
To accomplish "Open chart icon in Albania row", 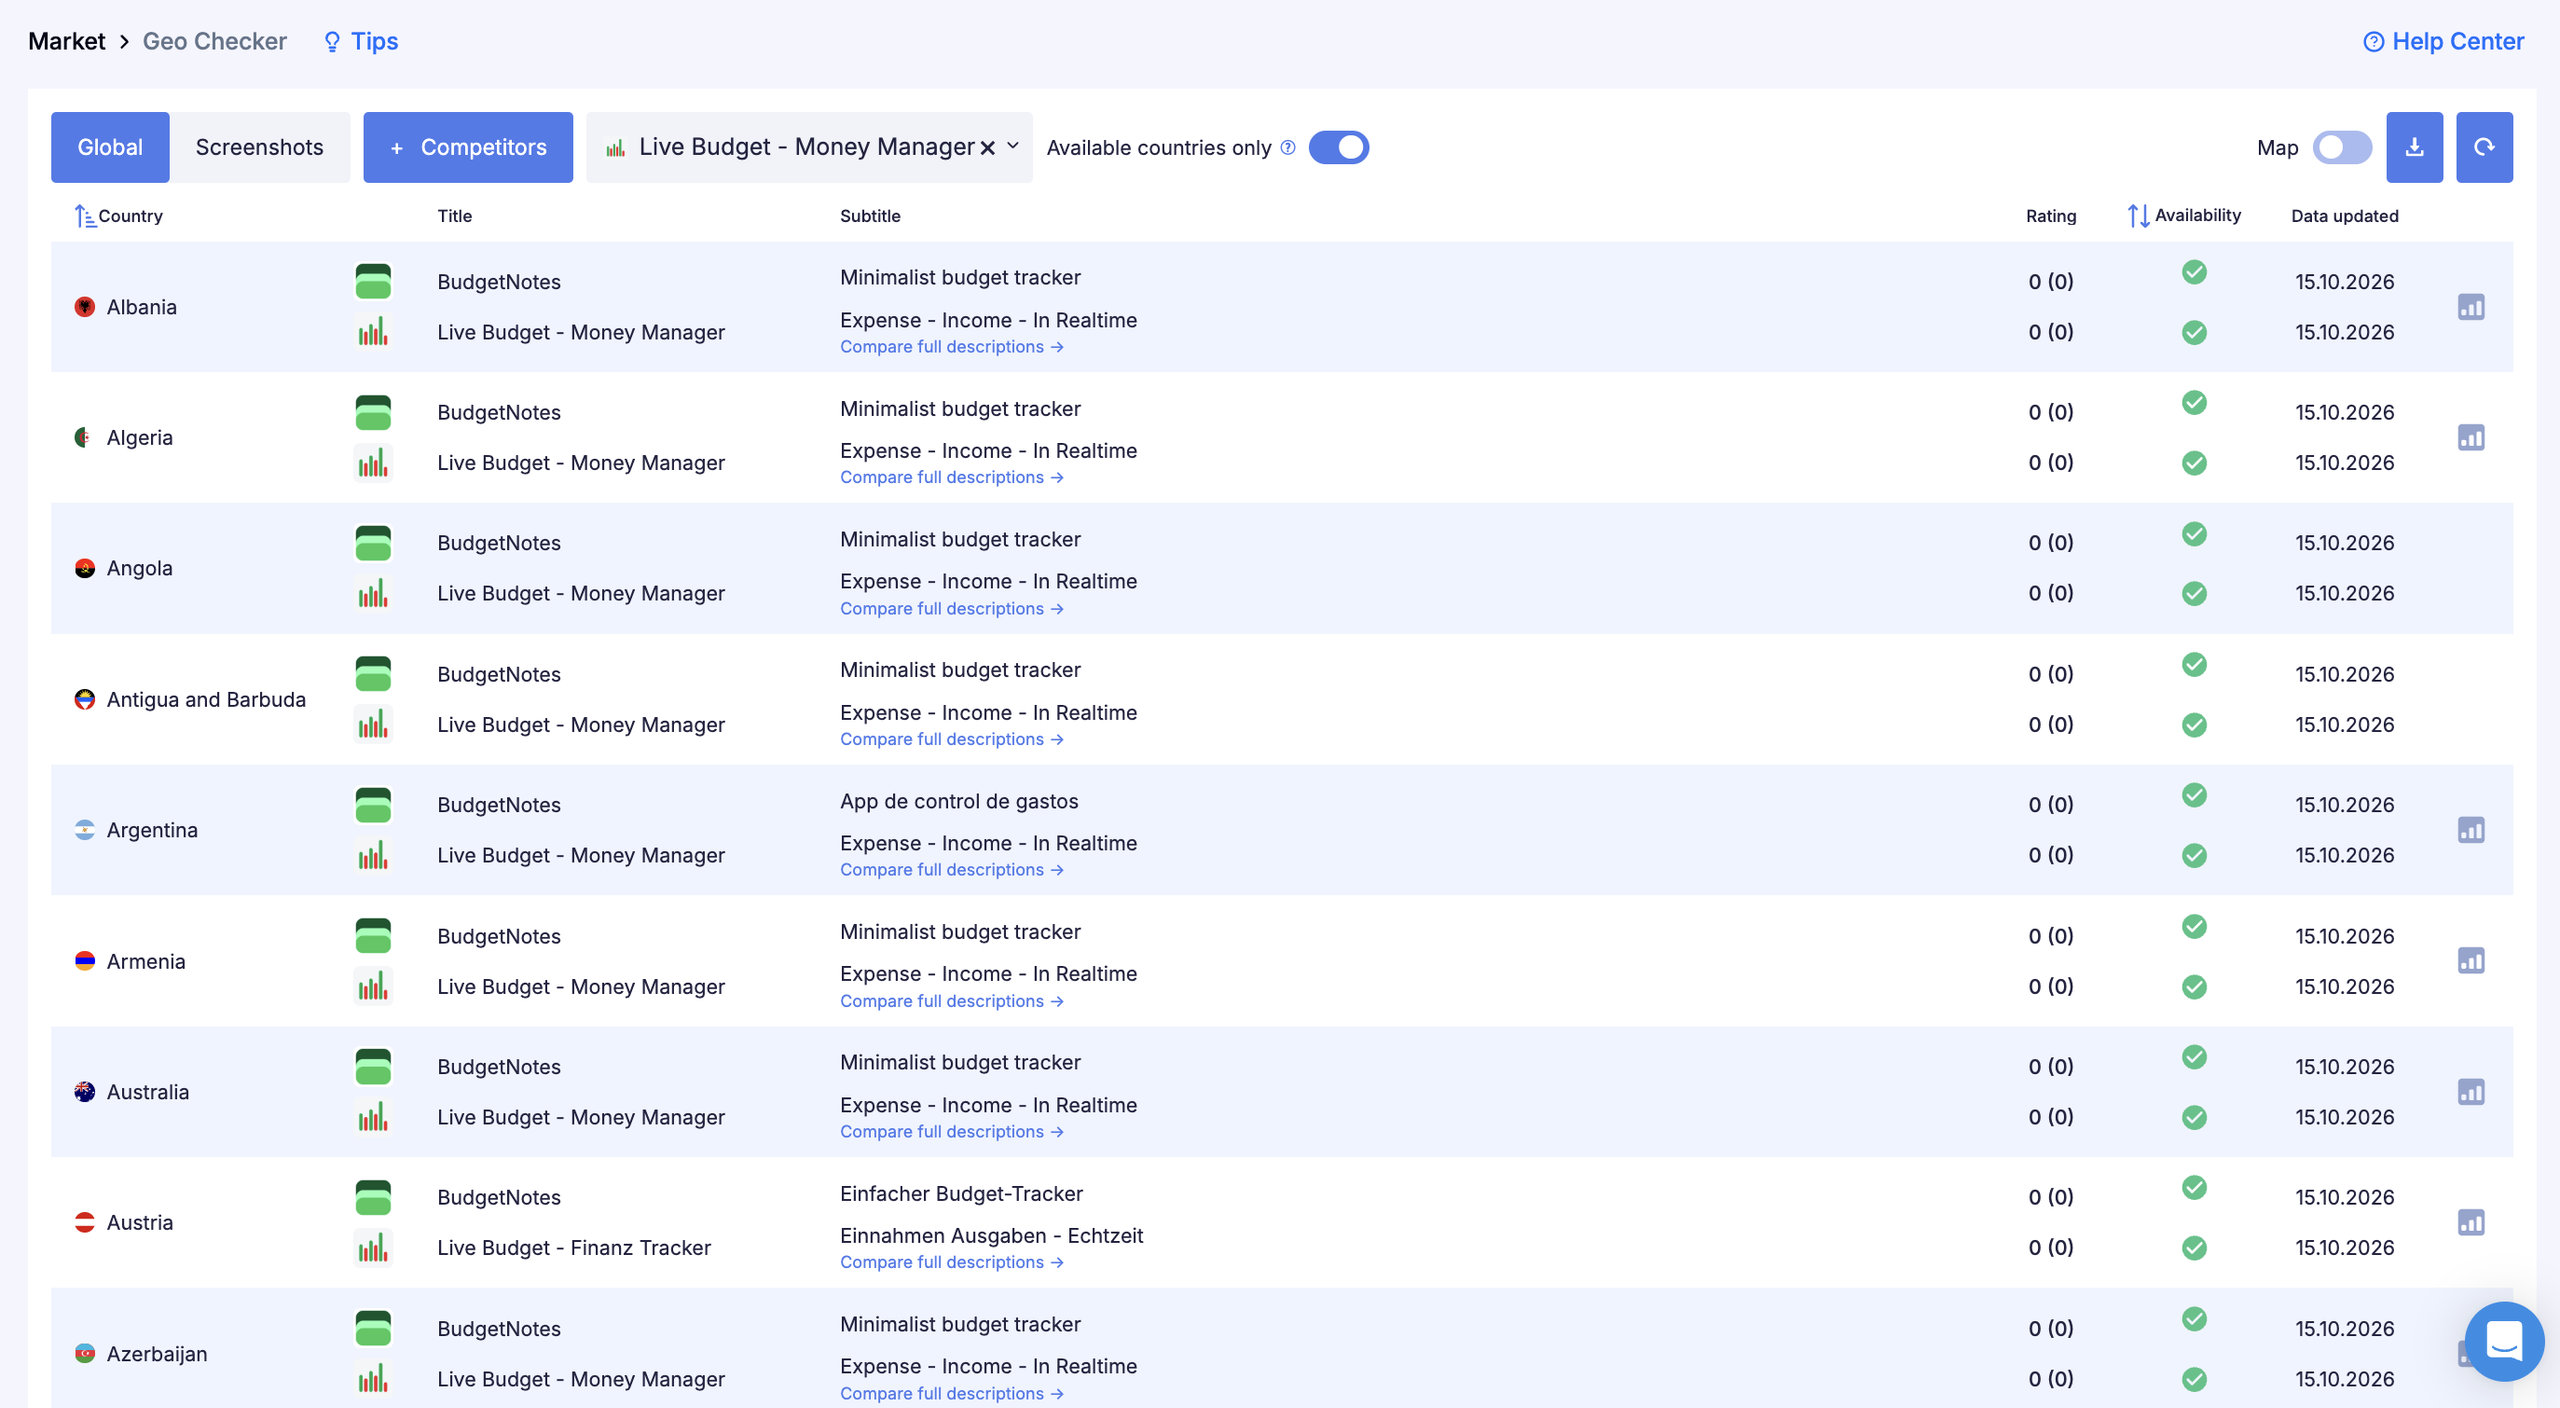I will point(2471,307).
